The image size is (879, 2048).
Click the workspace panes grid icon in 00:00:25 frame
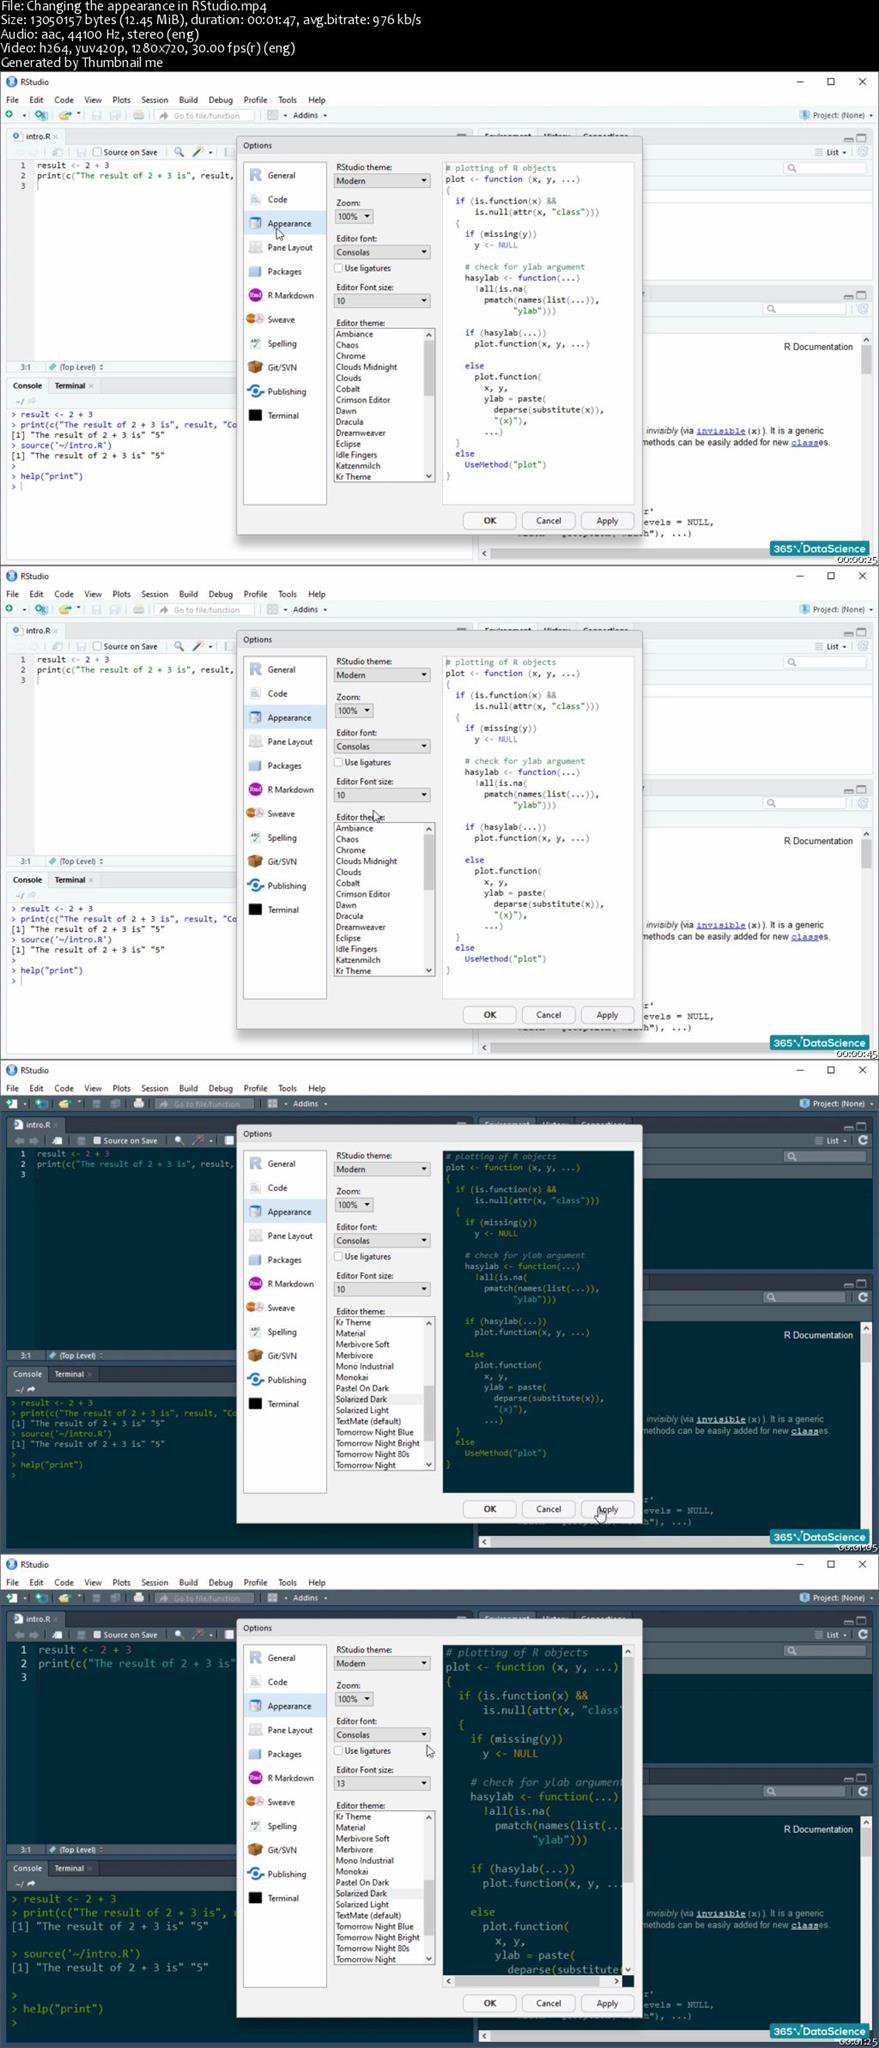272,115
